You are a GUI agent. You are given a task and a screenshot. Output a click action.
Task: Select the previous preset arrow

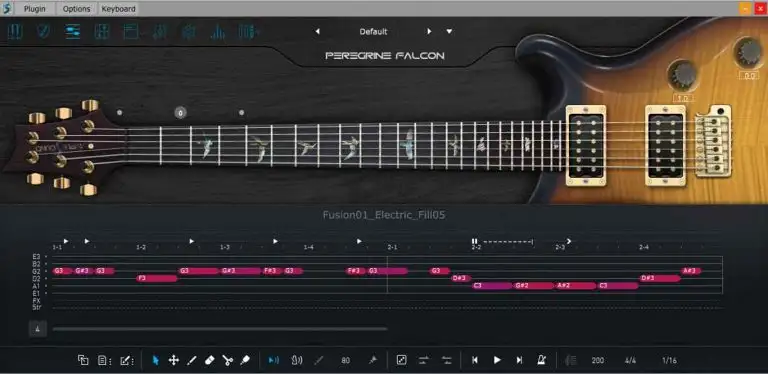(x=317, y=32)
